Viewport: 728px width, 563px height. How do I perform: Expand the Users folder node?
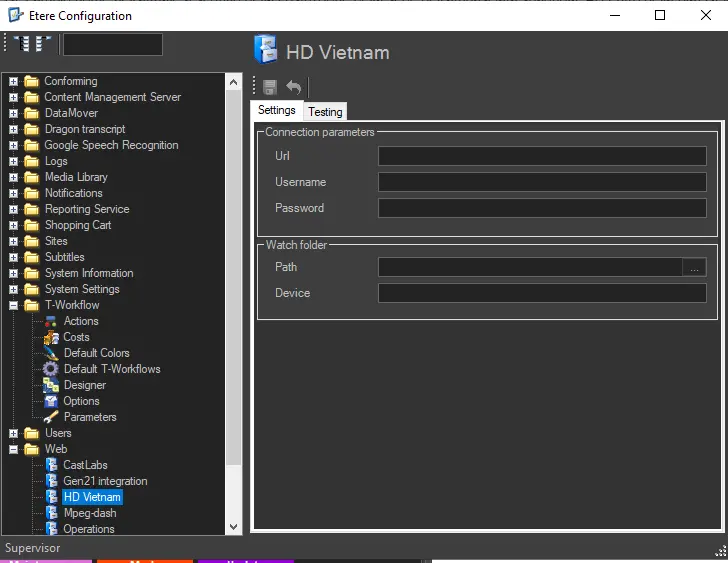pyautogui.click(x=14, y=433)
